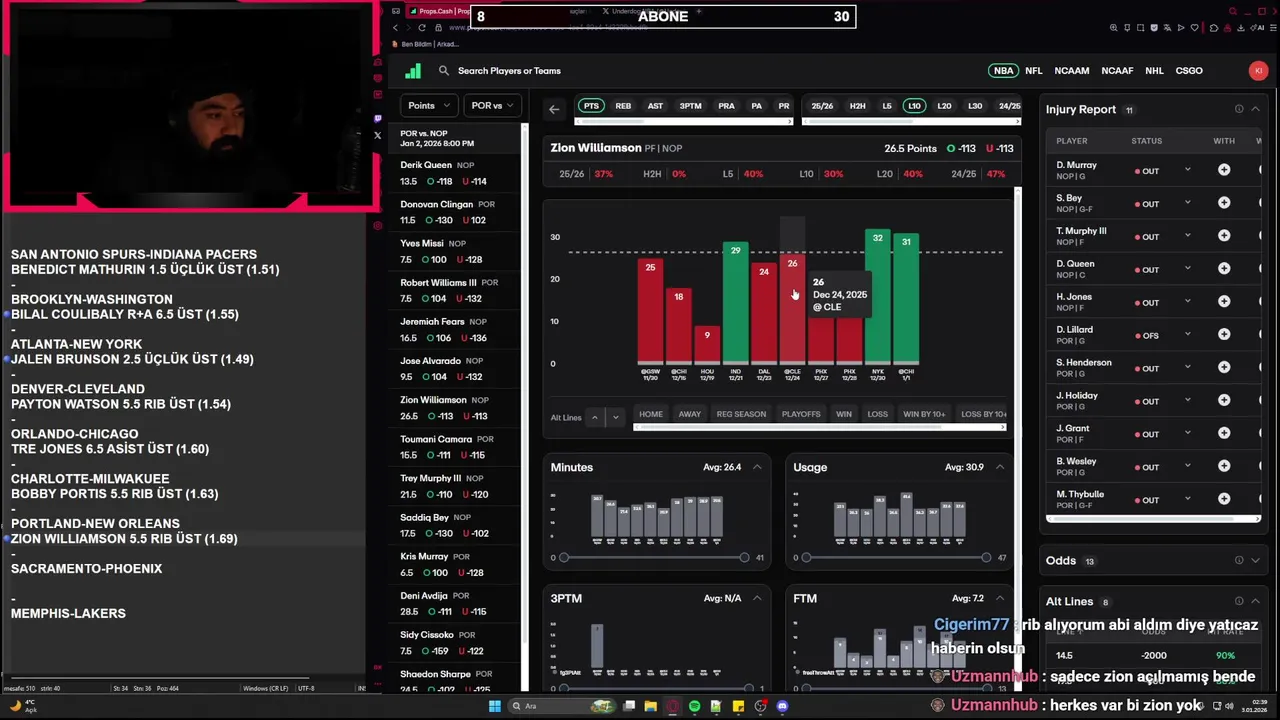Viewport: 1280px width, 720px height.
Task: Open the POR vs matchup dropdown
Action: tap(492, 105)
